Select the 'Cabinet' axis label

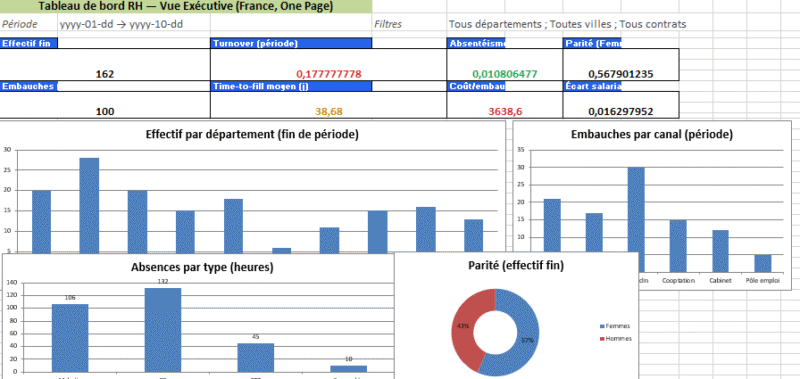(720, 281)
